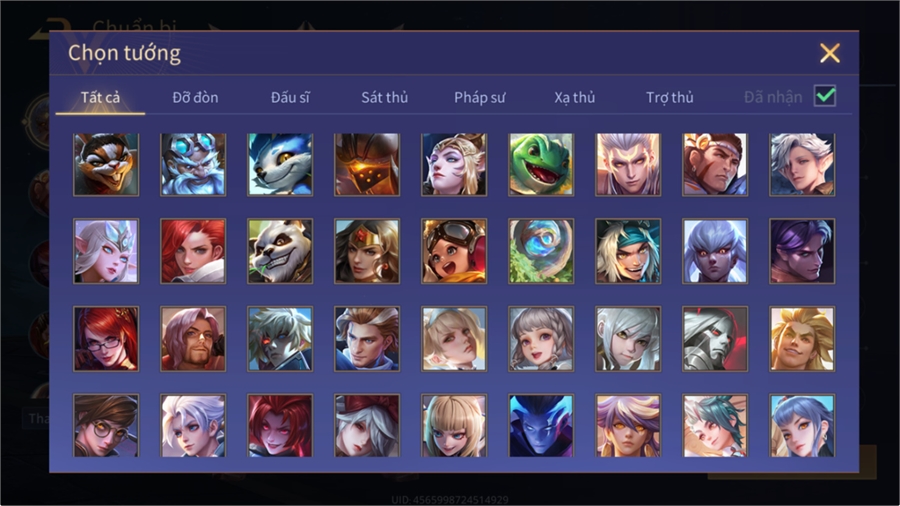Choose the girl hero with aviator goggles

pyautogui.click(x=454, y=251)
